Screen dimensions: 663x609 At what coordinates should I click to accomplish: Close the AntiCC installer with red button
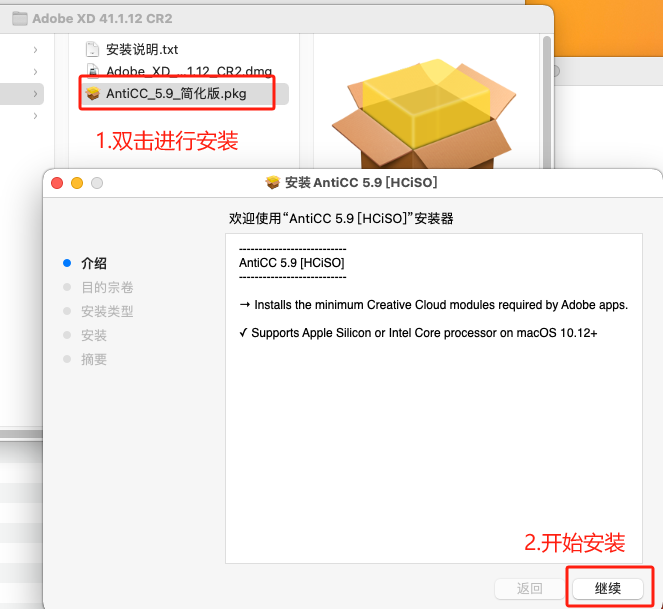tap(57, 183)
